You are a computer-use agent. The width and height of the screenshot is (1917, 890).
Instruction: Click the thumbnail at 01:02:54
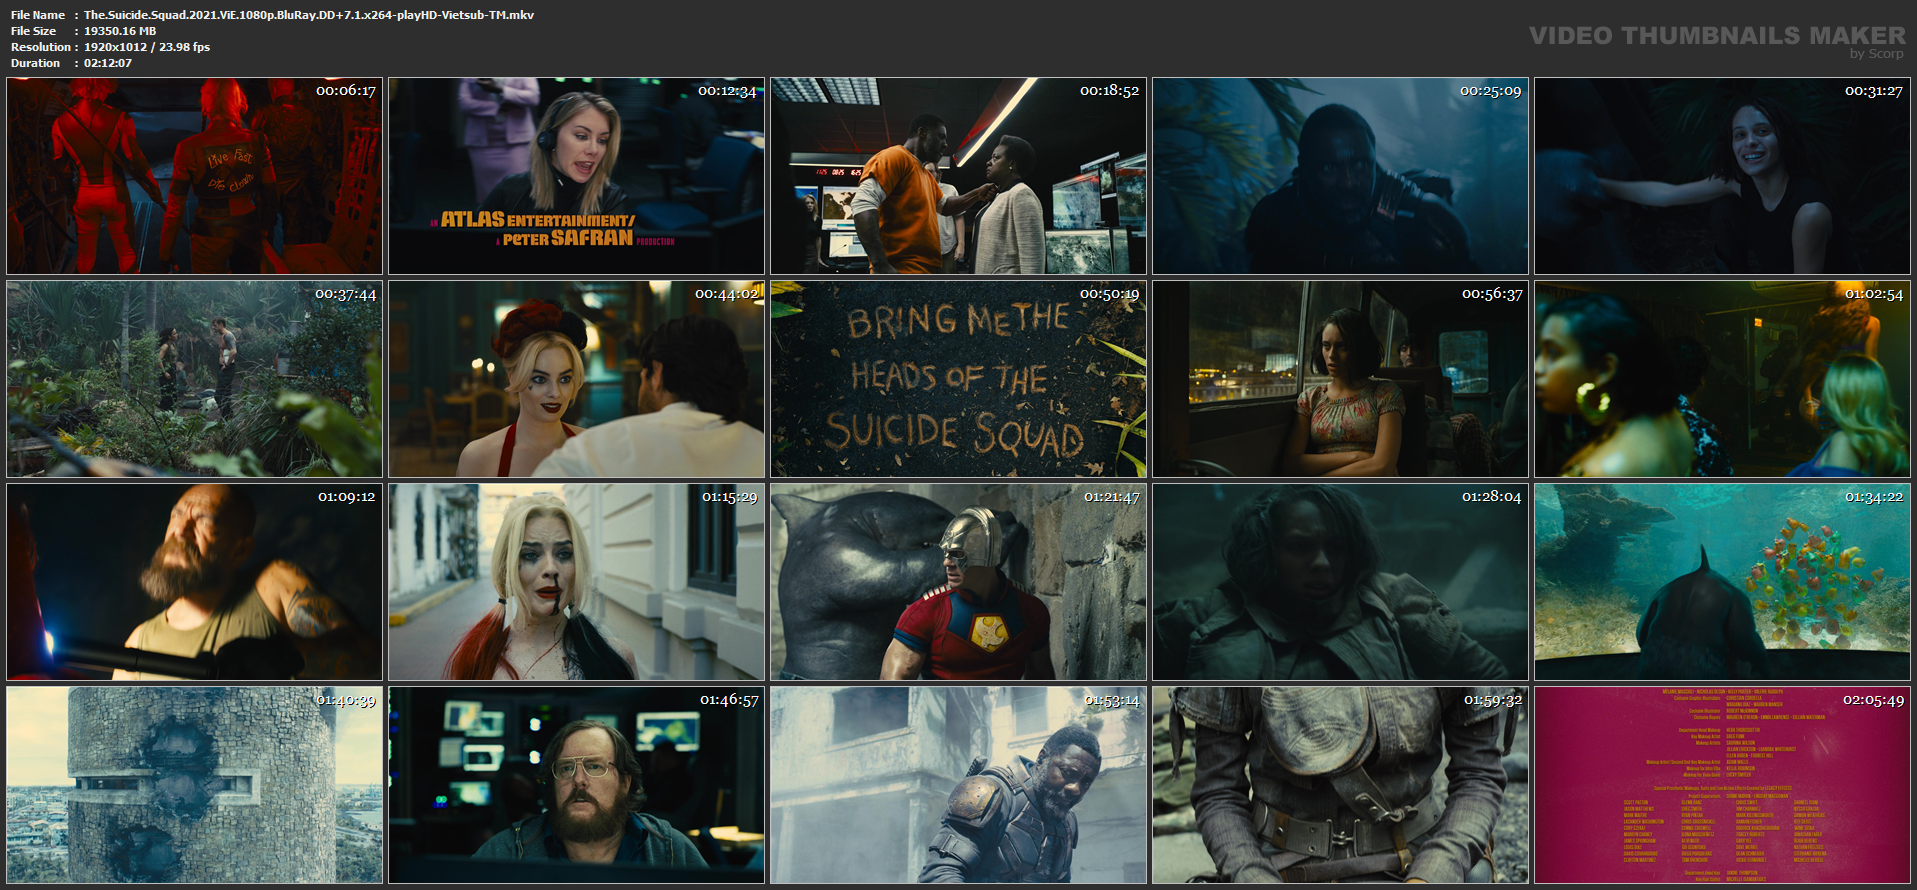point(1723,379)
